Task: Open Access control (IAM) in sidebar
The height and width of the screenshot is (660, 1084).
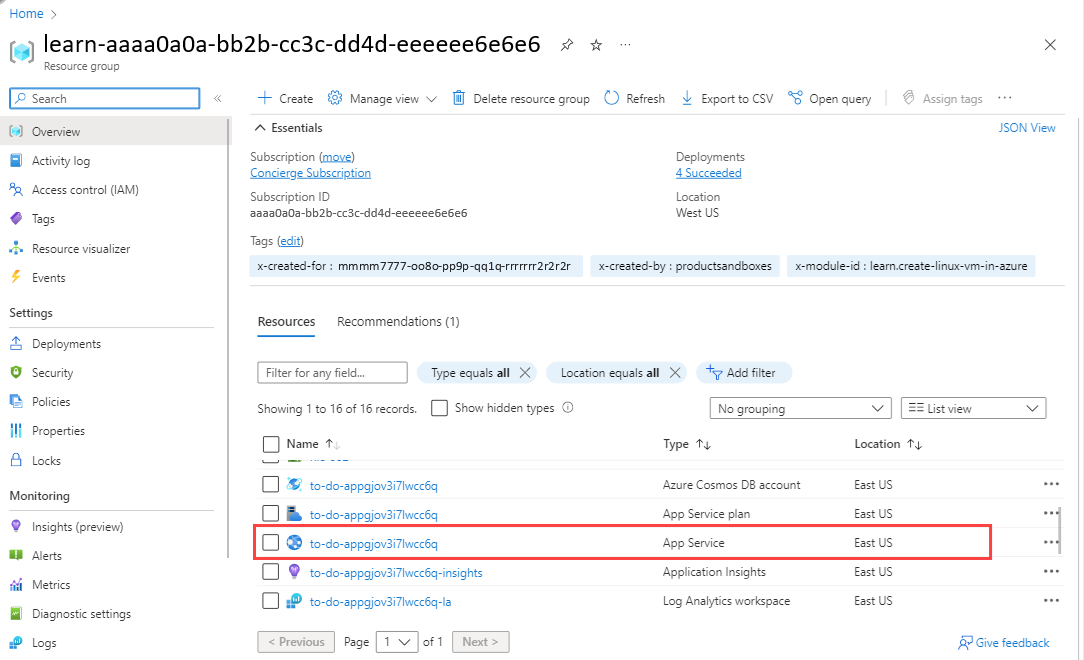Action: 85,189
